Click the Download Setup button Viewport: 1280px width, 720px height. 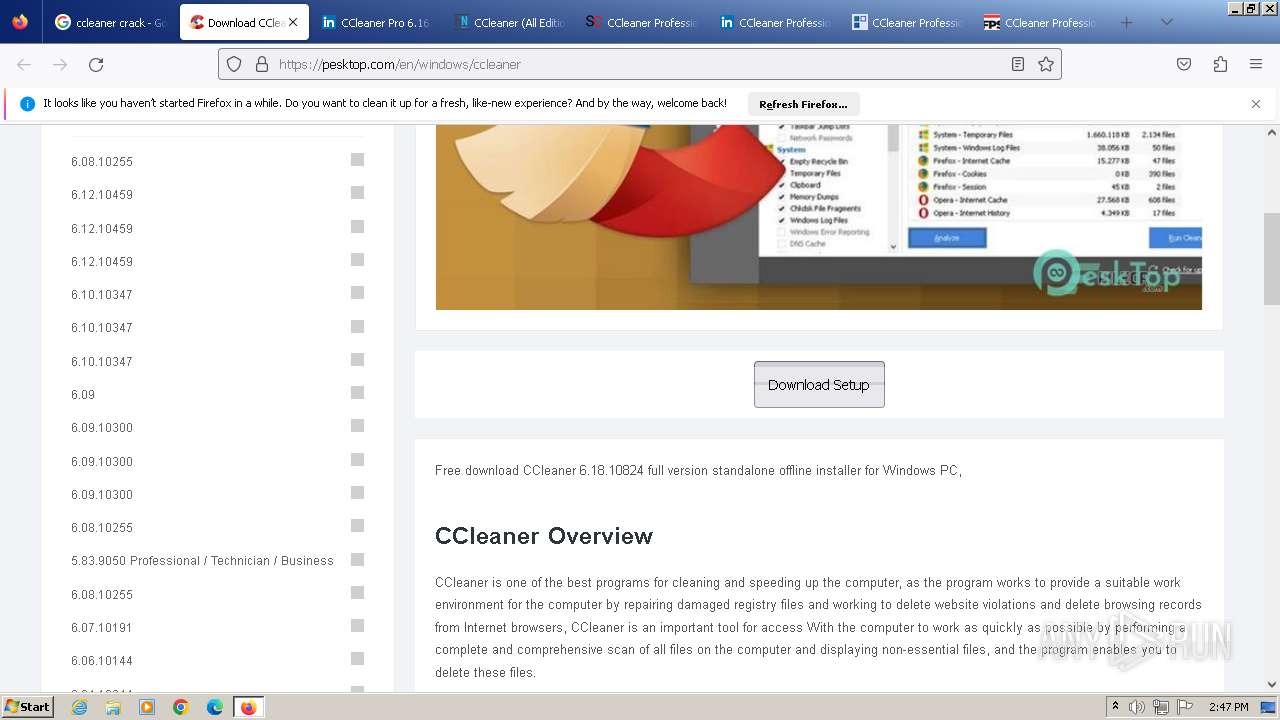click(819, 384)
